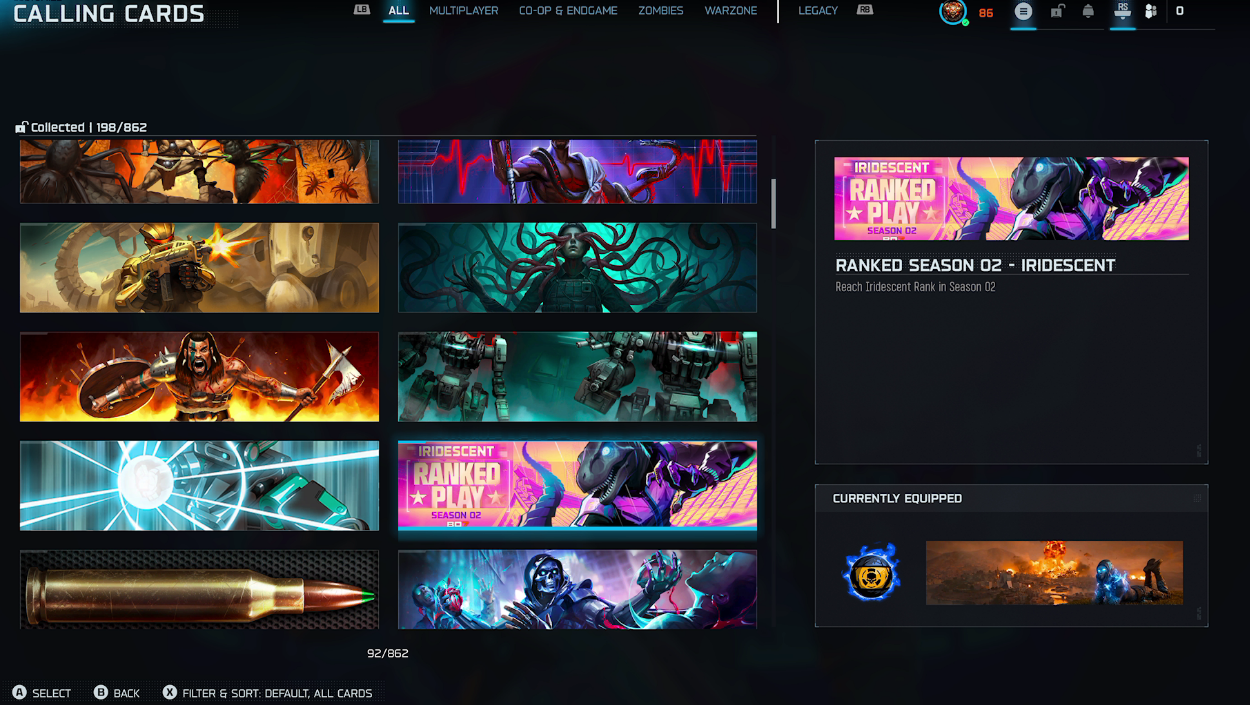Select the skull reaper calling card
The width and height of the screenshot is (1250, 705).
pyautogui.click(x=577, y=589)
